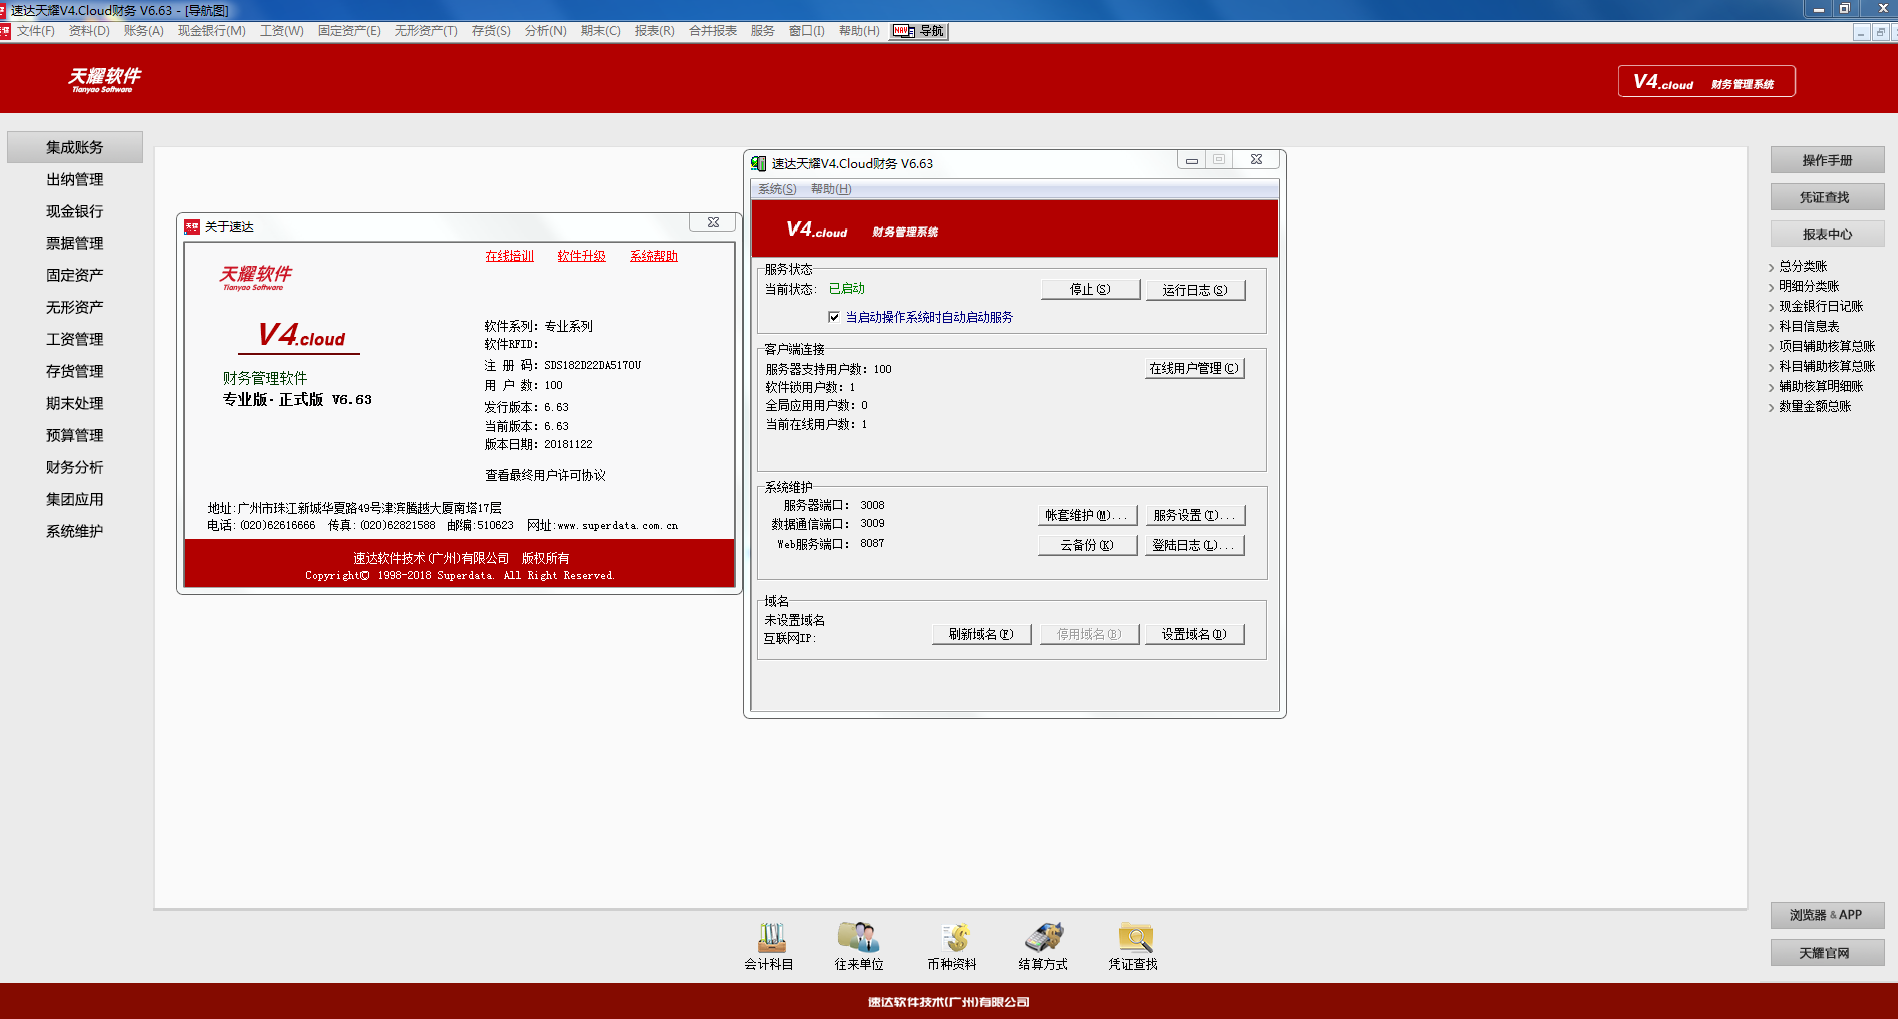Viewport: 1898px width, 1019px height.
Task: Expand the 现金银行日记账 report entry
Action: pos(1820,307)
